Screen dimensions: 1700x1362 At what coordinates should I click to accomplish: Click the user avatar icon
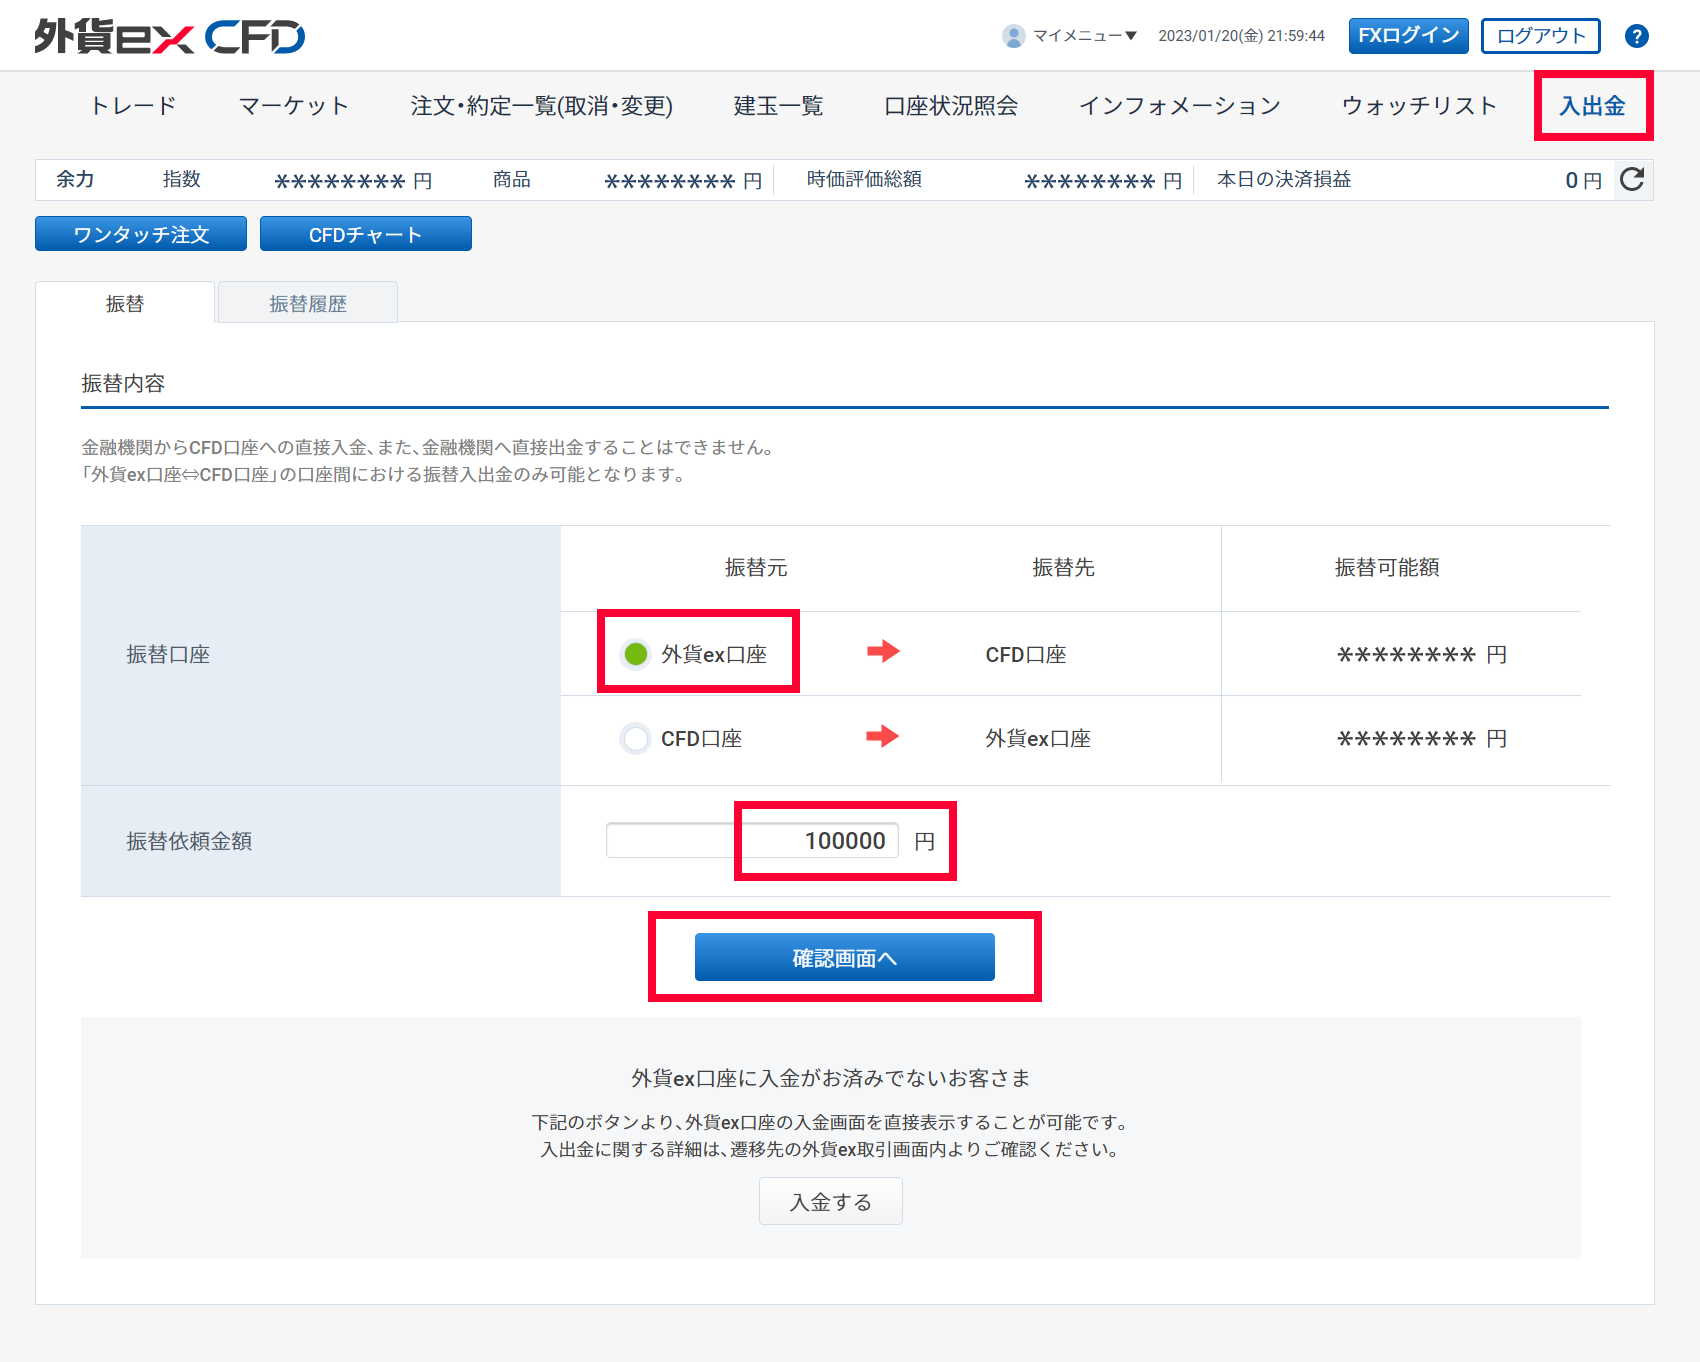point(1013,36)
